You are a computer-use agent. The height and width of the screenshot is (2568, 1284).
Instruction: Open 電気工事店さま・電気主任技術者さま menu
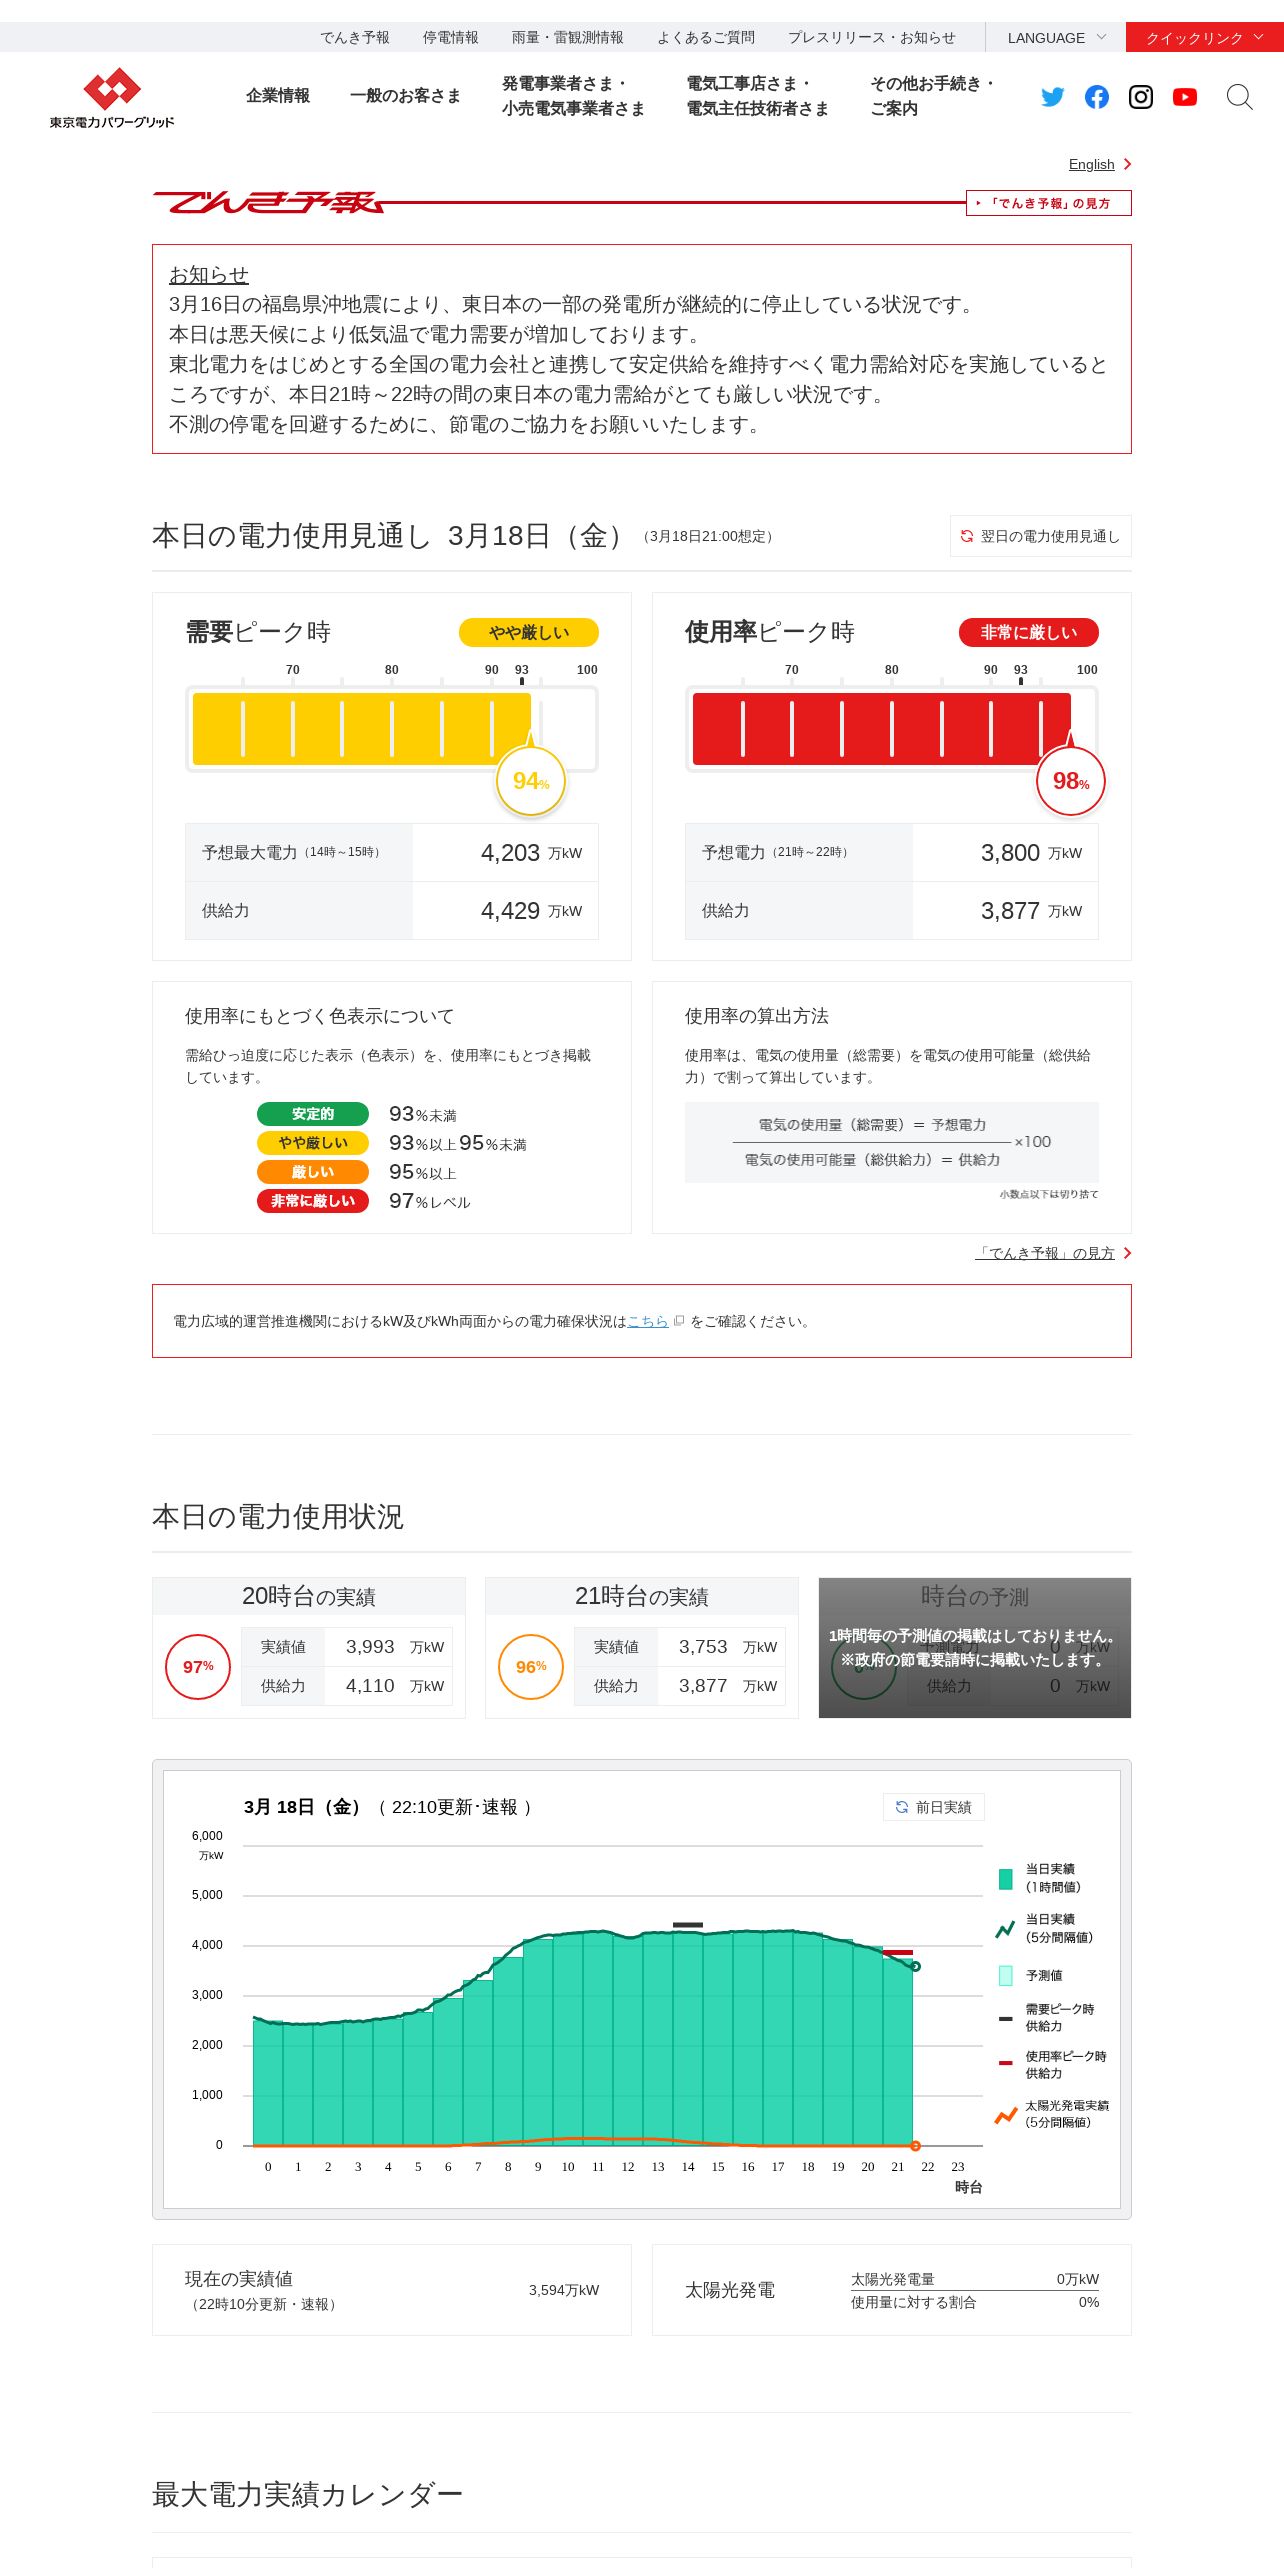[x=757, y=96]
